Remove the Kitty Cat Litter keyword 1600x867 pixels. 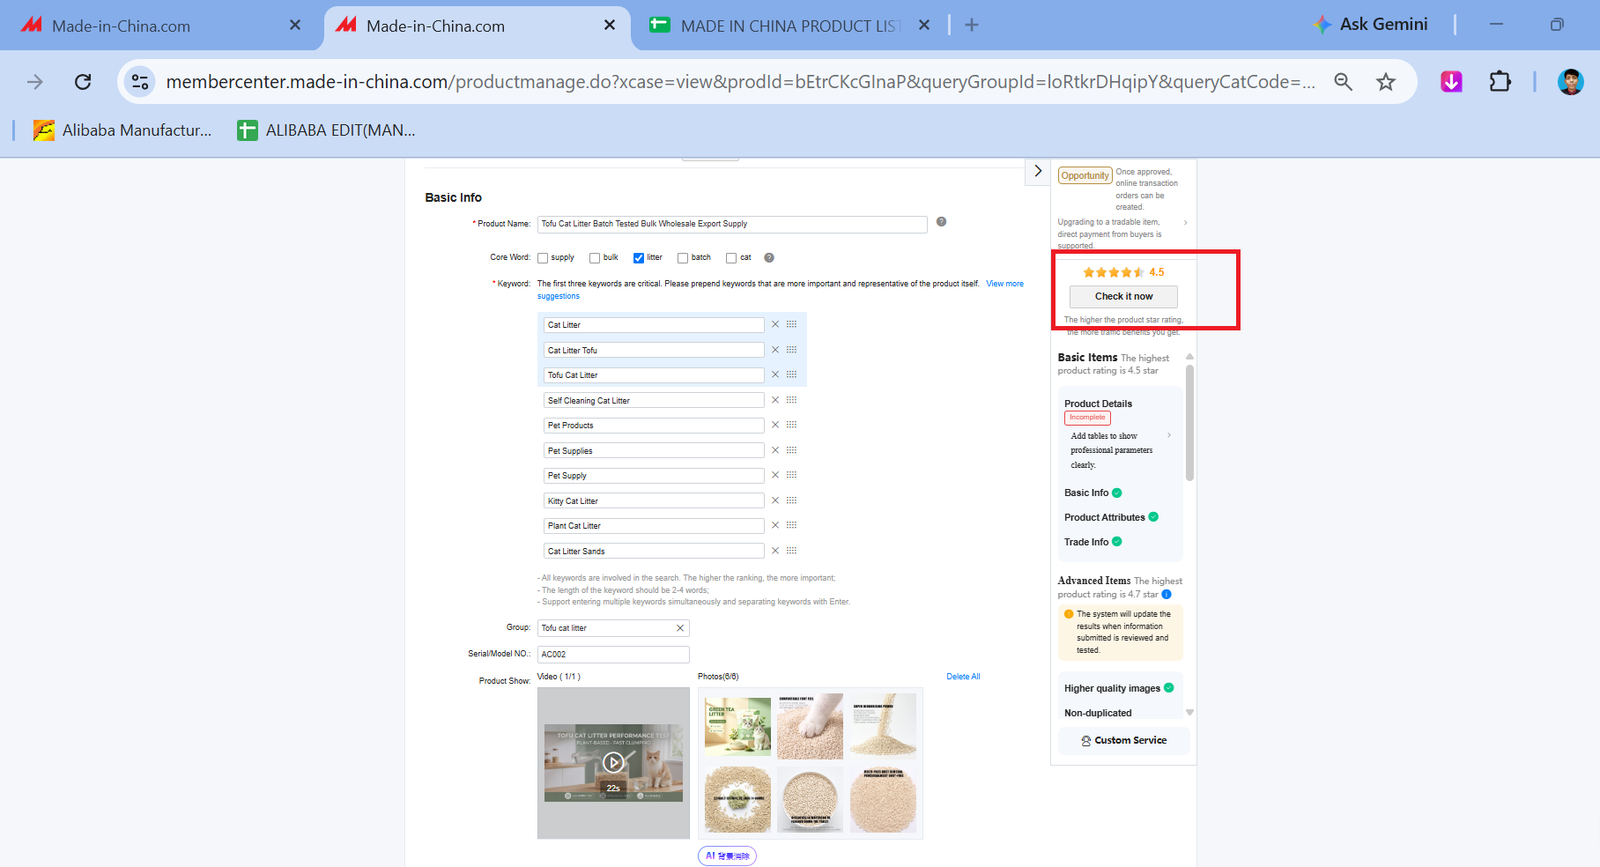pyautogui.click(x=775, y=501)
